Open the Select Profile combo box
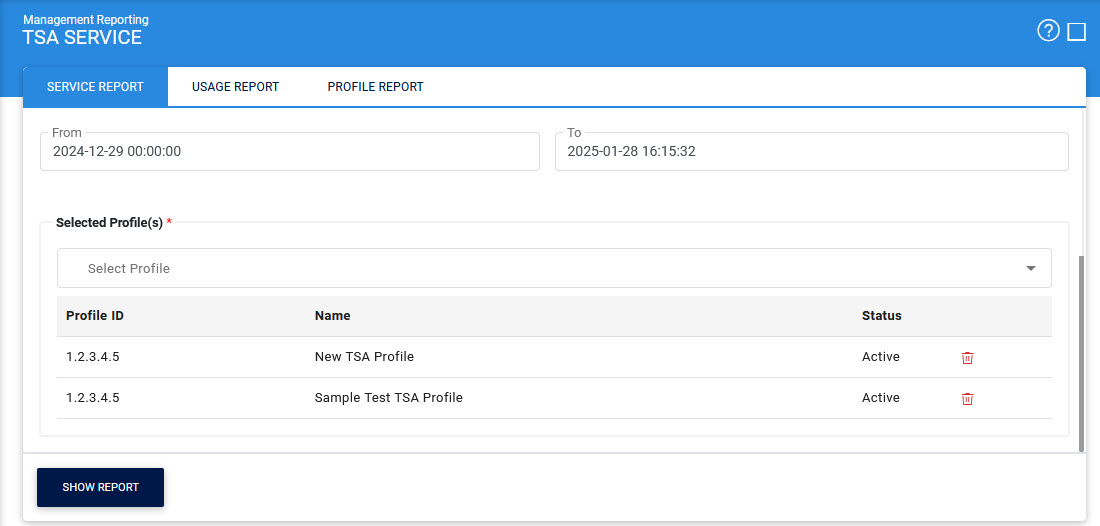 540,268
